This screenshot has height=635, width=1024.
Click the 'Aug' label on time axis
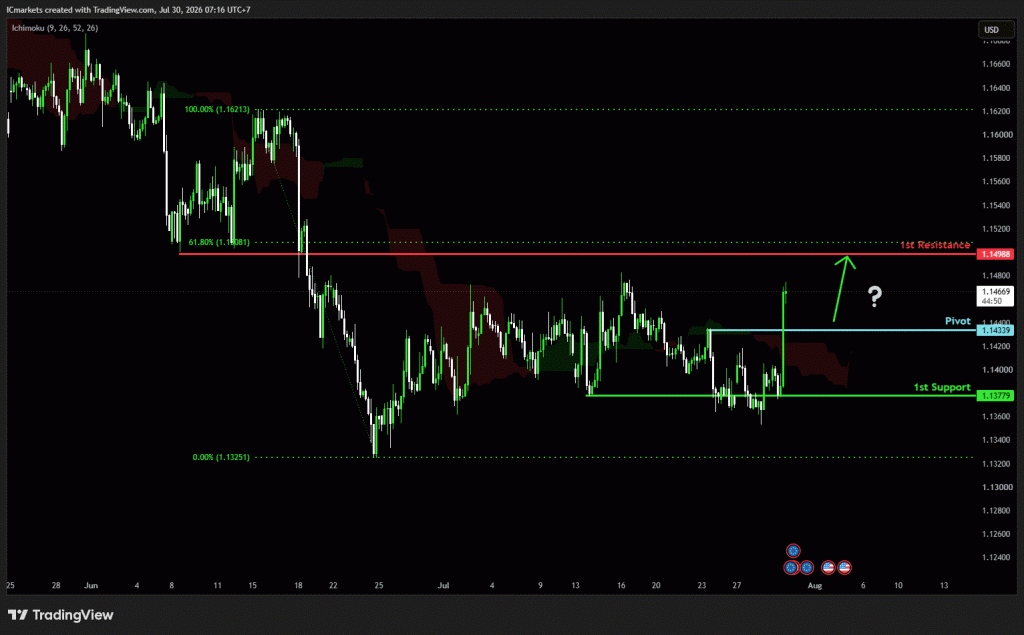pos(814,585)
